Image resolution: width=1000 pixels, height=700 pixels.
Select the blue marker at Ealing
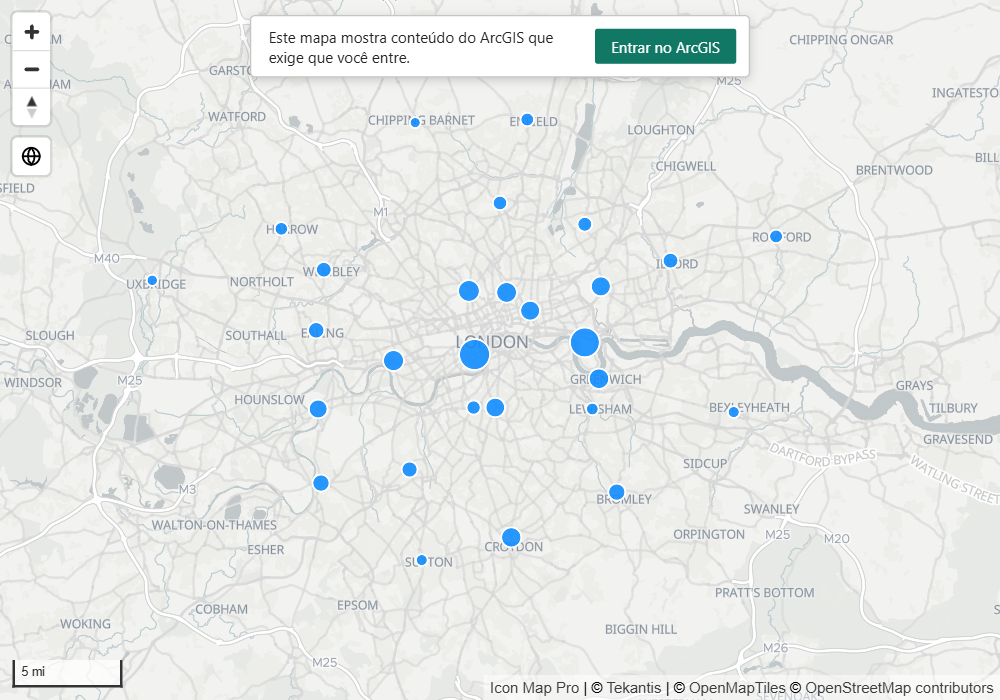316,331
